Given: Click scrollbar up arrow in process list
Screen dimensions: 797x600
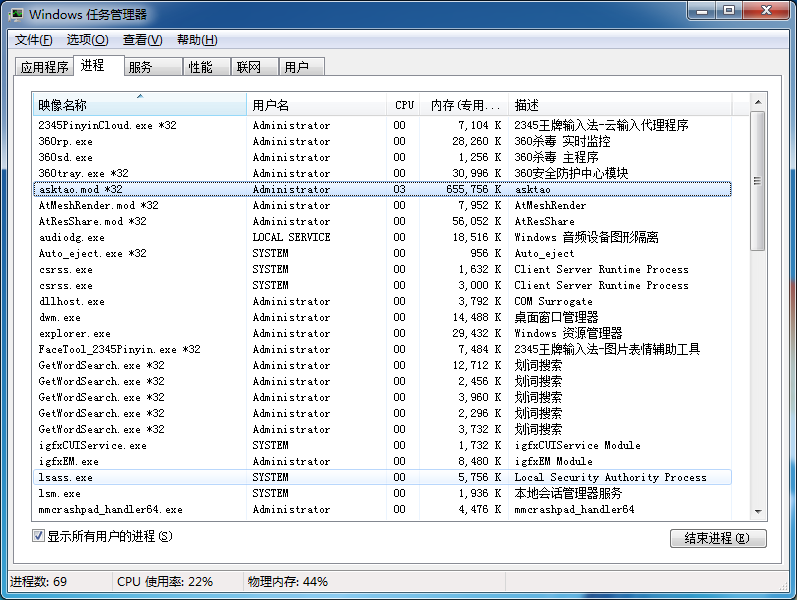Looking at the screenshot, I should [759, 102].
